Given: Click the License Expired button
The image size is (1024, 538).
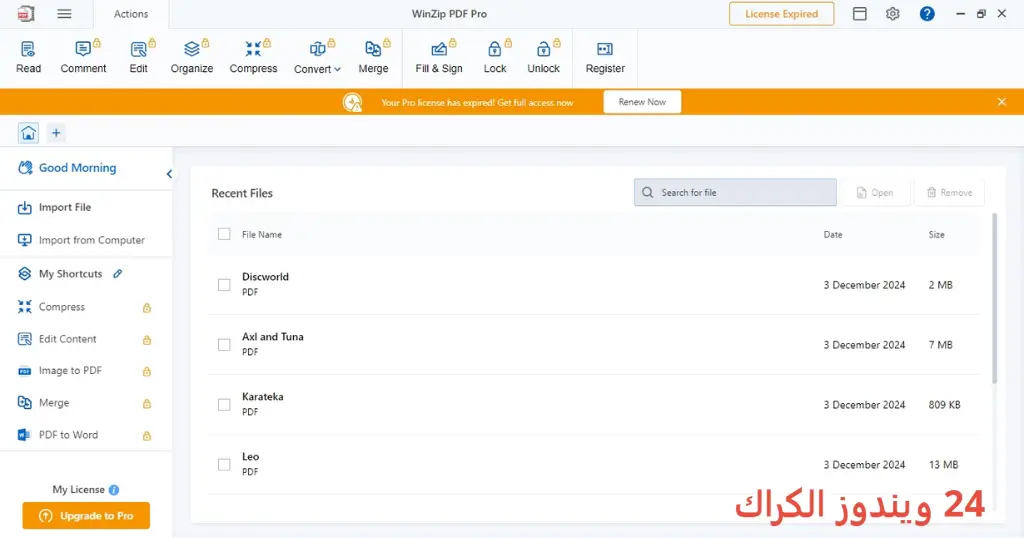Looking at the screenshot, I should tap(781, 14).
